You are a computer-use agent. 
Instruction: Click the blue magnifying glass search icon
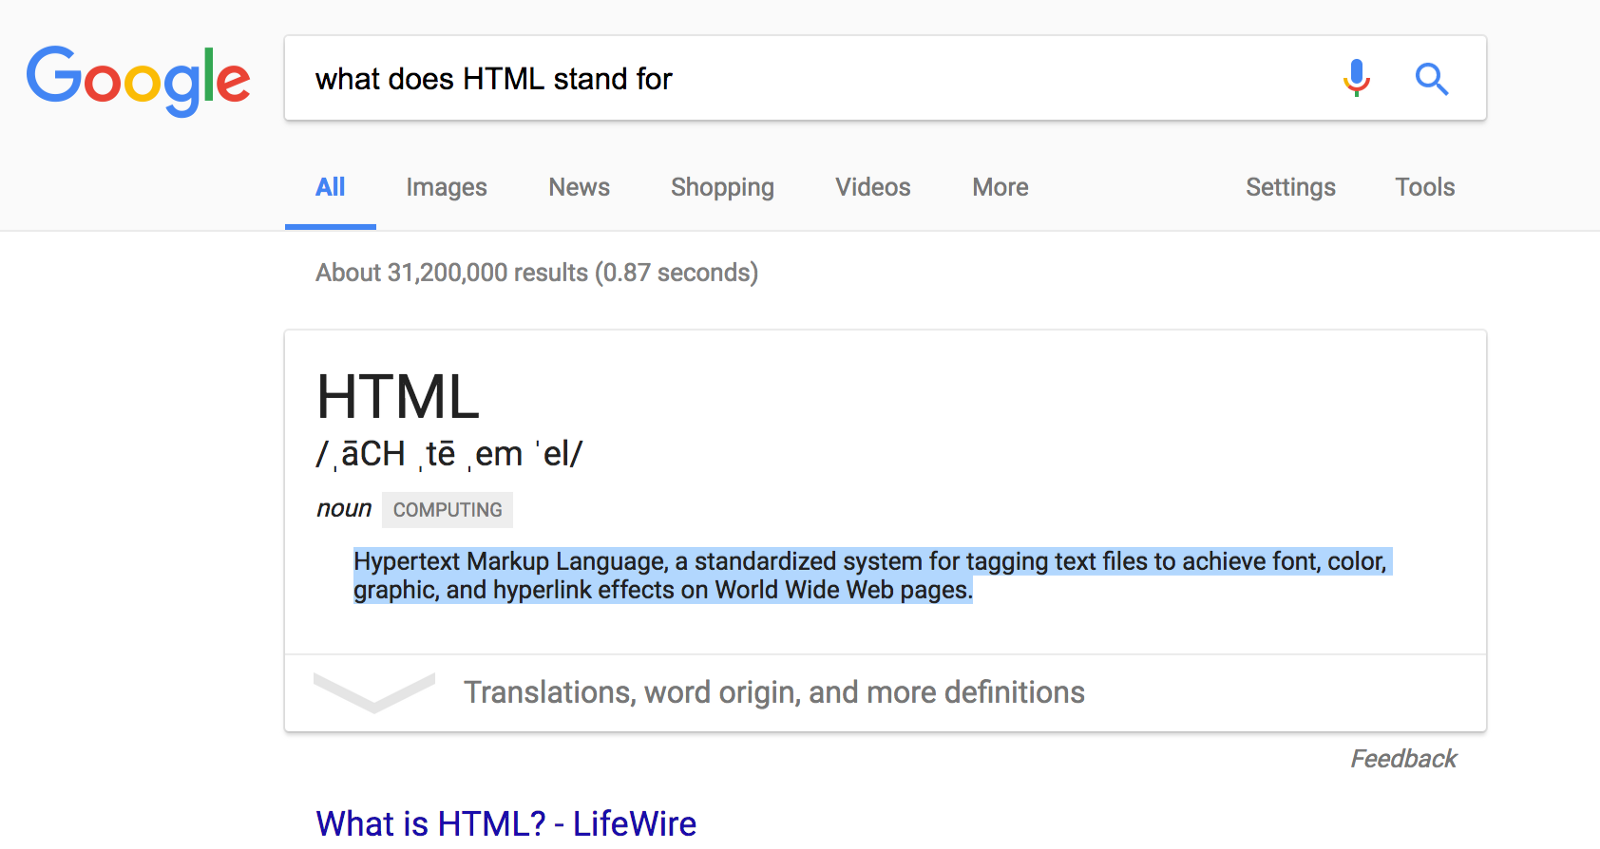1431,78
